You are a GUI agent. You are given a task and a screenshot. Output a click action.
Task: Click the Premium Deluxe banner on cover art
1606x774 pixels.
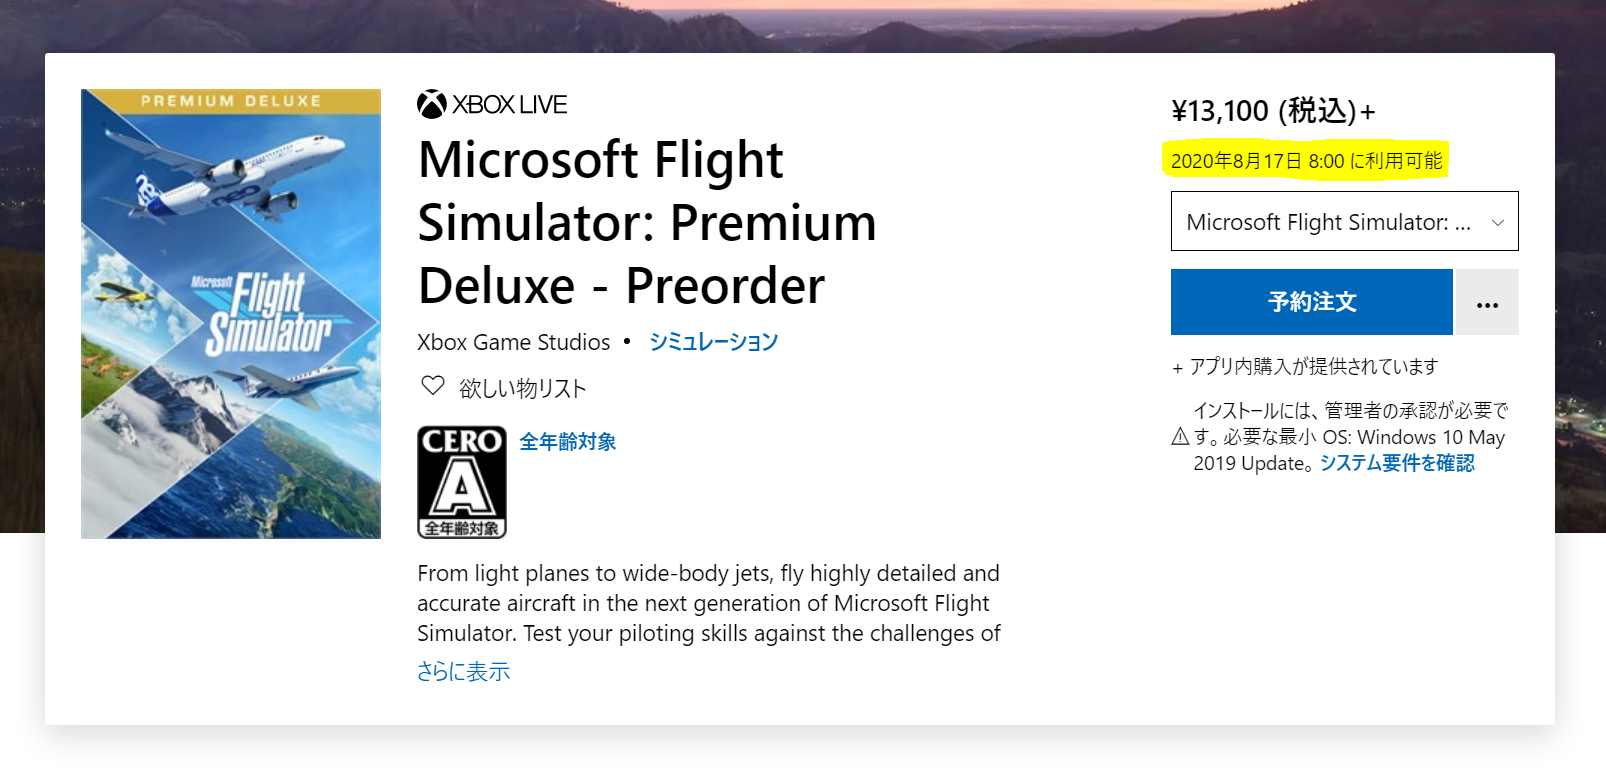[x=230, y=100]
